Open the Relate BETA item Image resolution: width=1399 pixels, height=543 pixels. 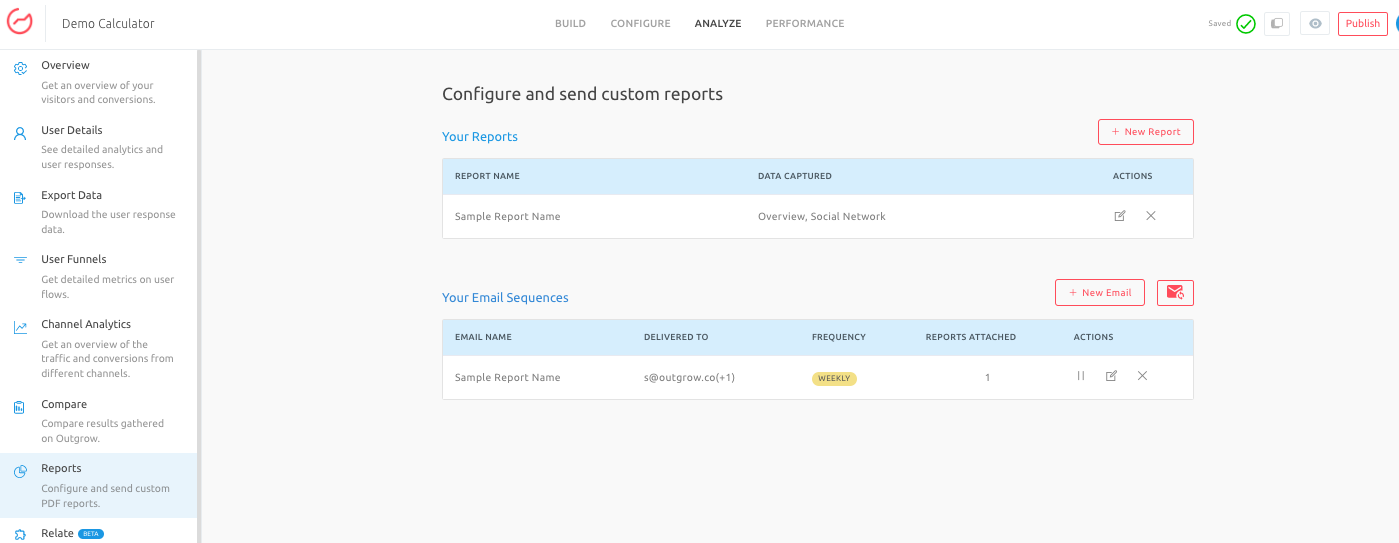coord(98,533)
